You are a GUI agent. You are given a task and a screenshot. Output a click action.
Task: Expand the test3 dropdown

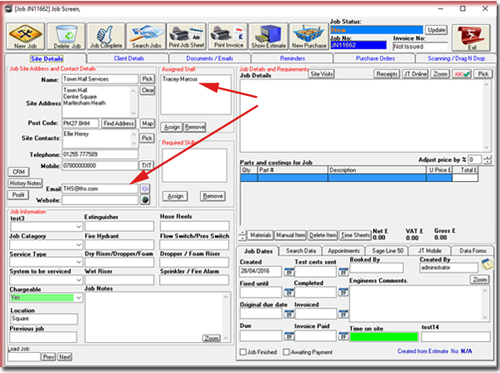tap(78, 227)
